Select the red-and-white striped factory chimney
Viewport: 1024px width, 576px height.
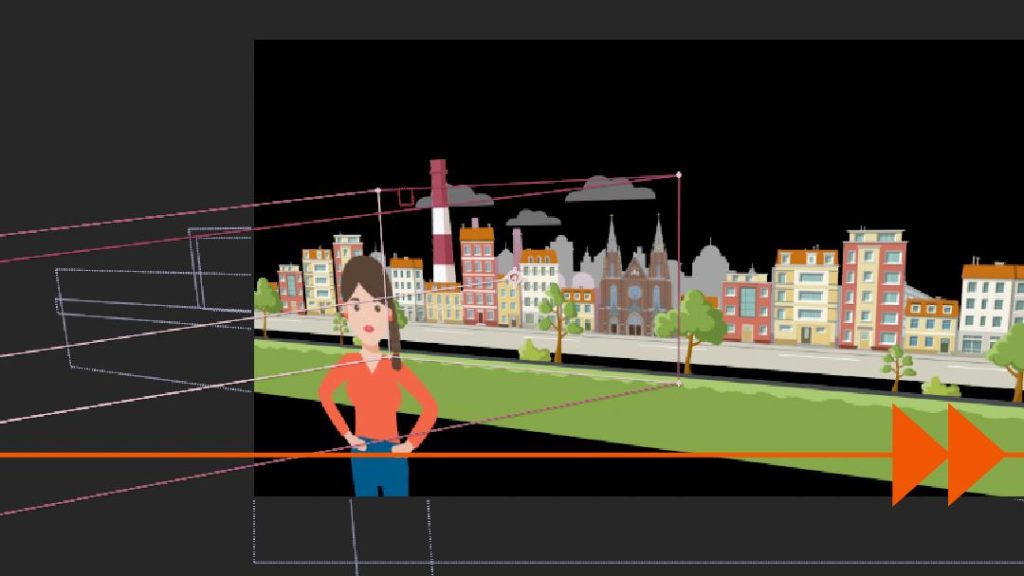point(440,225)
